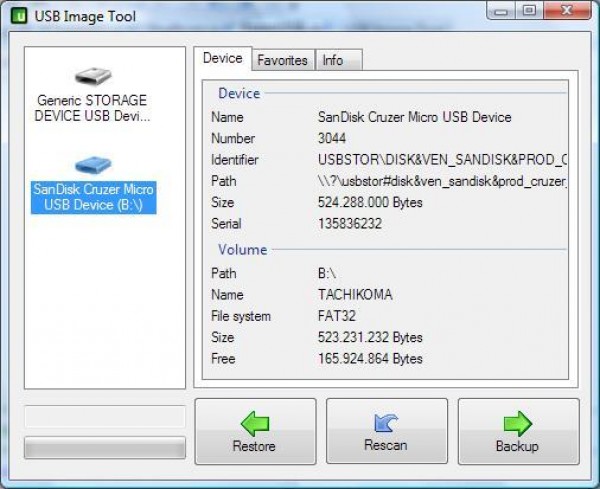Click the empty status field above progress bar

105,417
